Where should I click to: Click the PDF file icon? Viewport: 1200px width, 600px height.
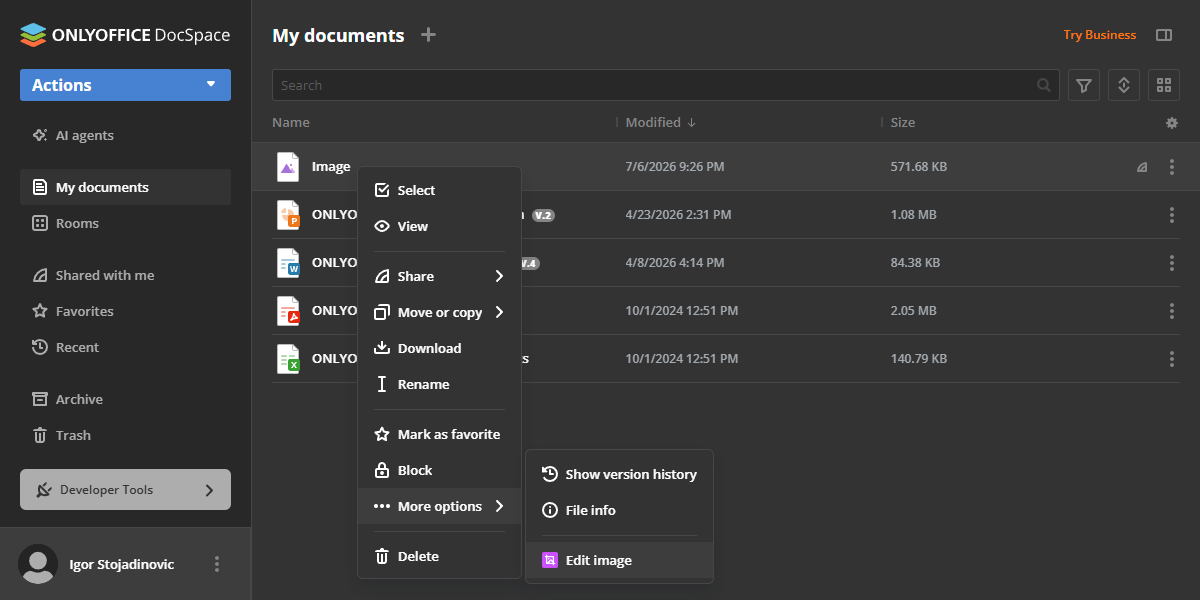(x=288, y=311)
